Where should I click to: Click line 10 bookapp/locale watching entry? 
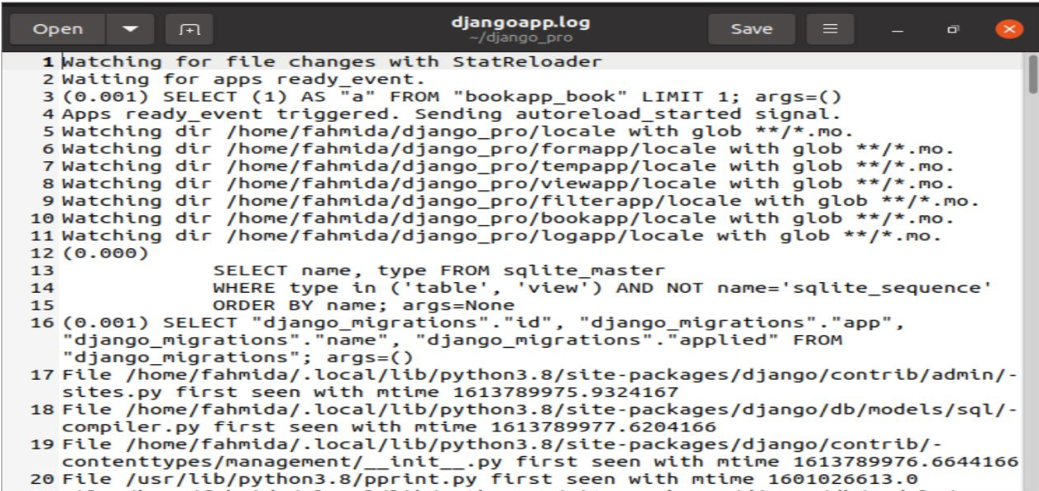508,218
